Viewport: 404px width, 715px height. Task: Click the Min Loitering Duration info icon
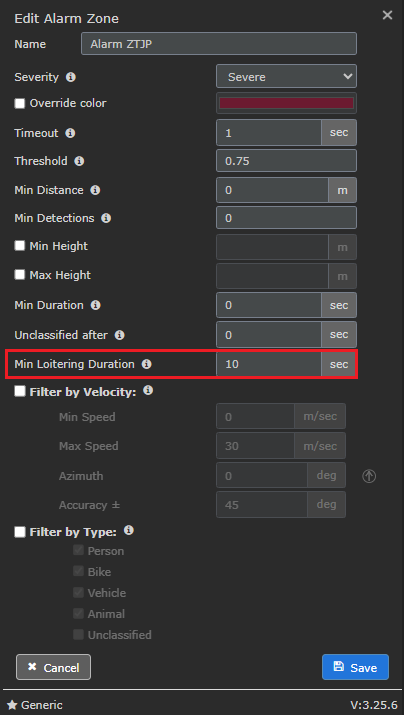146,364
